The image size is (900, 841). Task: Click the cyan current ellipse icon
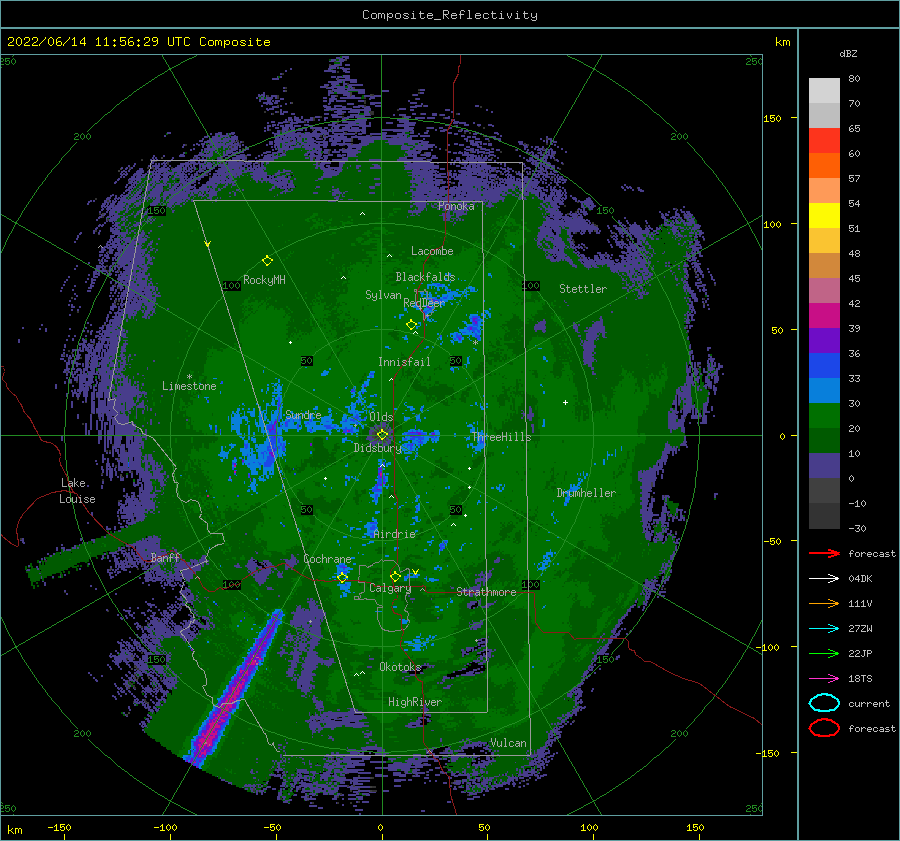tap(824, 703)
